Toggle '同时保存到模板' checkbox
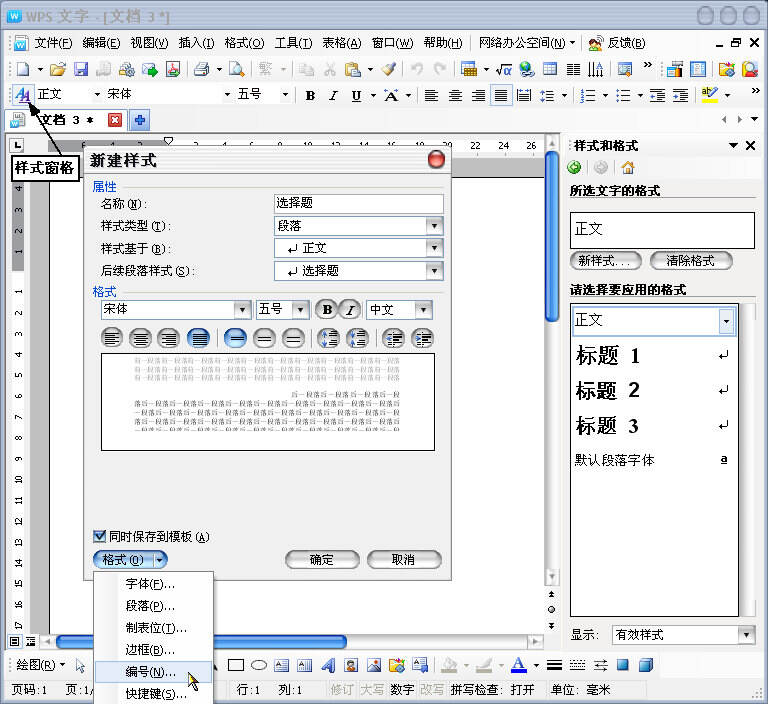Viewport: 768px width, 704px height. (x=100, y=536)
